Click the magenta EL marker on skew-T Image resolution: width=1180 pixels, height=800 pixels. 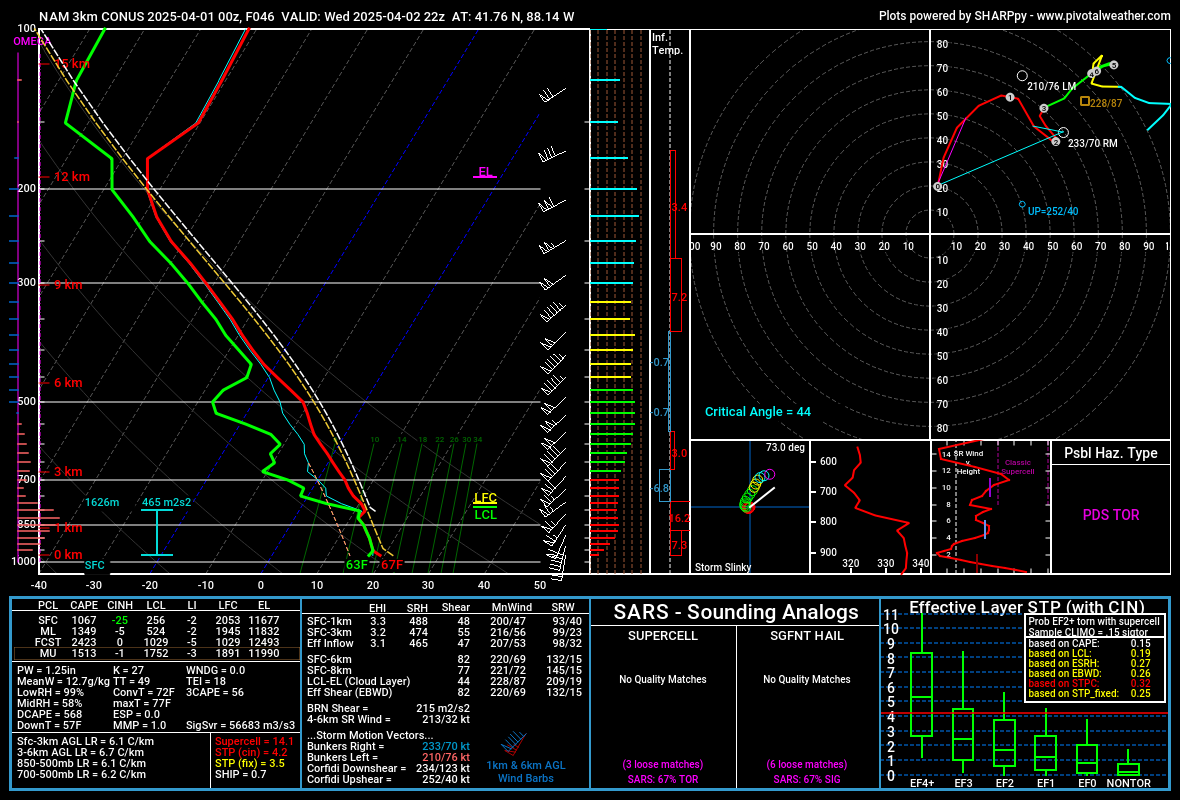(x=485, y=173)
